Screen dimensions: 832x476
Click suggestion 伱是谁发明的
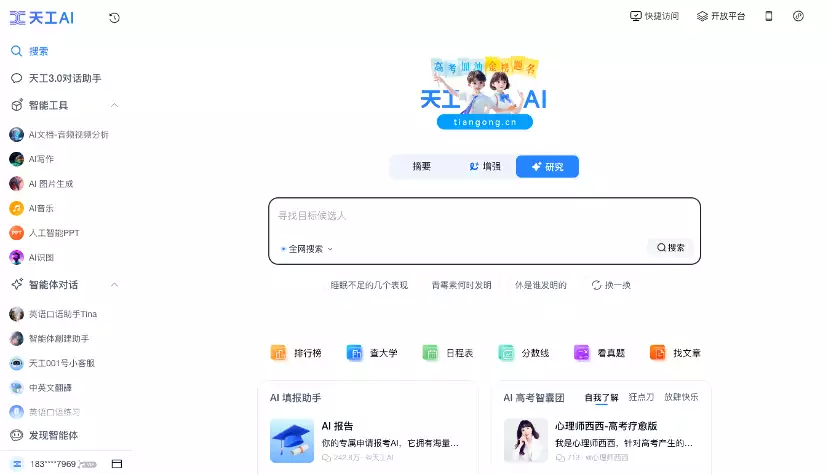pyautogui.click(x=540, y=285)
